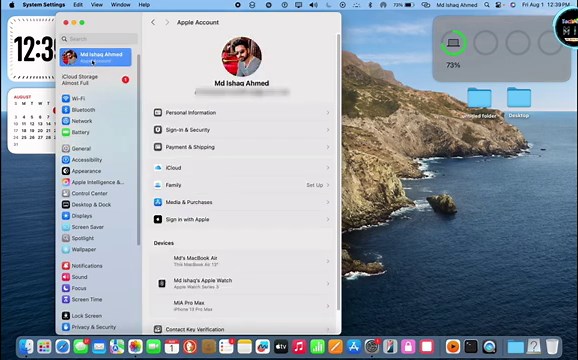Open the Battery settings pane
578x360 pixels.
(76, 132)
